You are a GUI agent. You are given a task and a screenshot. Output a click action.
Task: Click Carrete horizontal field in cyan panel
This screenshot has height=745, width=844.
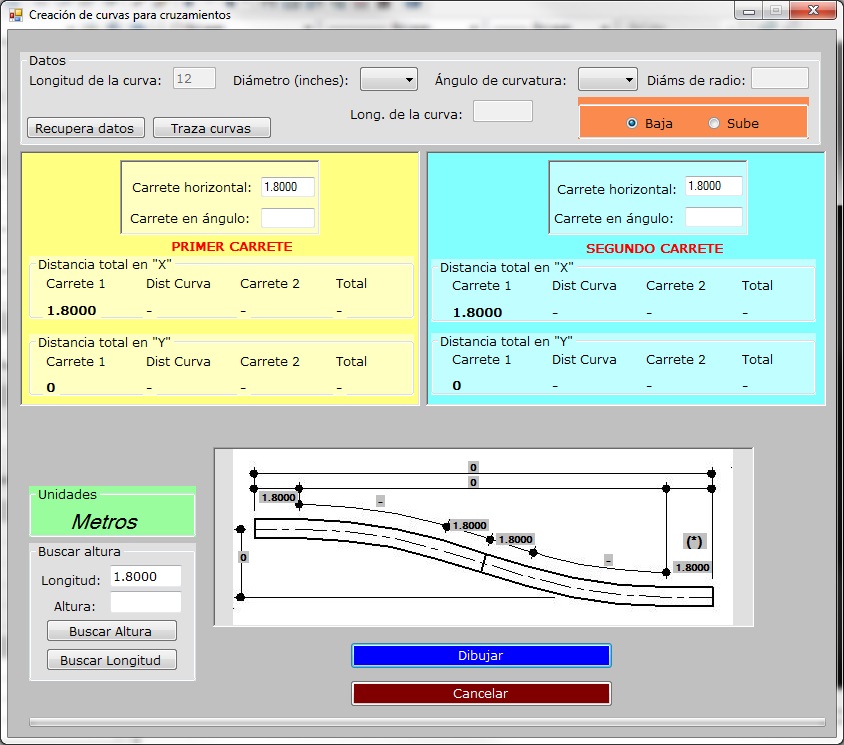click(713, 186)
